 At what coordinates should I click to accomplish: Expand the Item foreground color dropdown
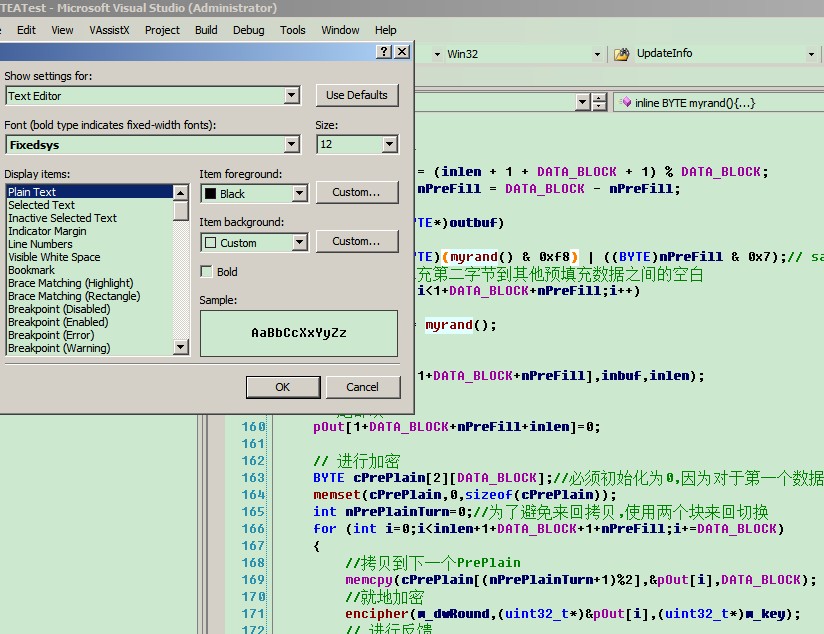[x=299, y=193]
